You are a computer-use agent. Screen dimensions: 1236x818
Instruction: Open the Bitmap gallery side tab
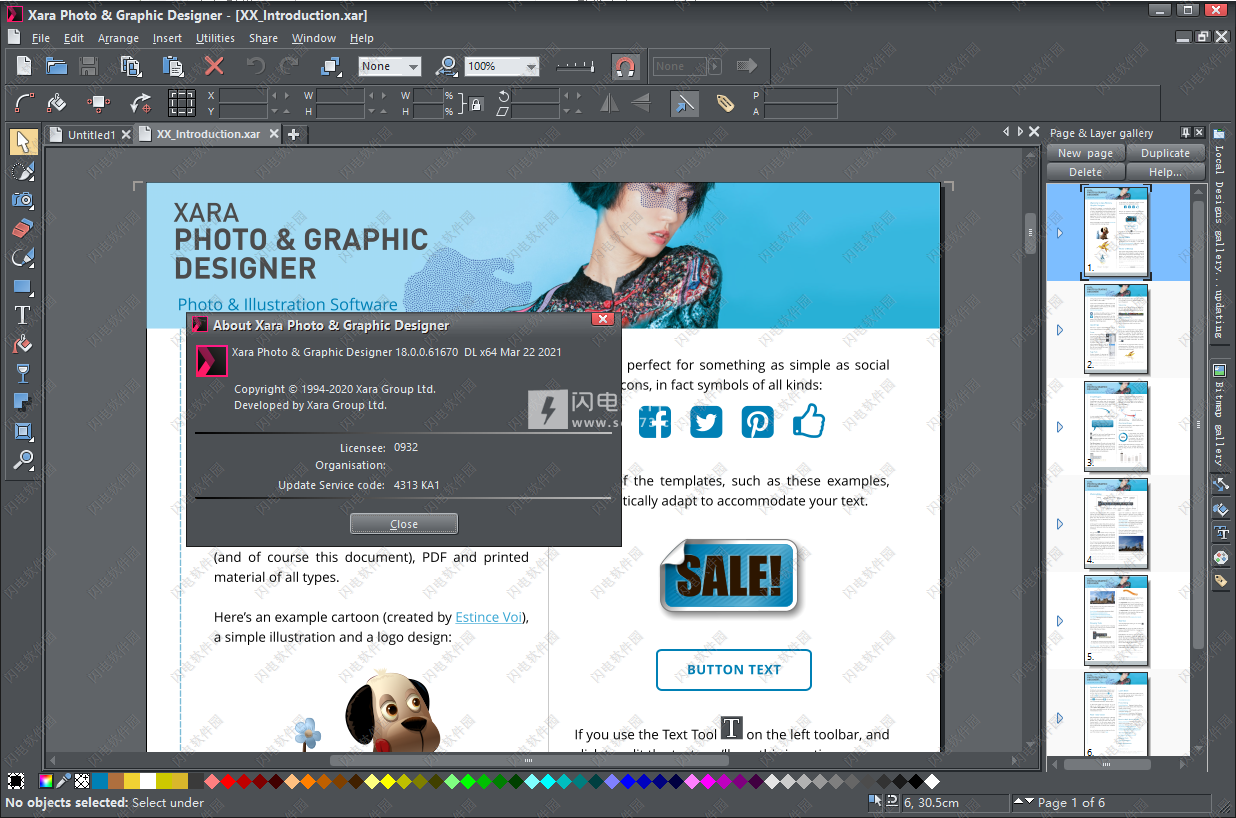click(1220, 416)
